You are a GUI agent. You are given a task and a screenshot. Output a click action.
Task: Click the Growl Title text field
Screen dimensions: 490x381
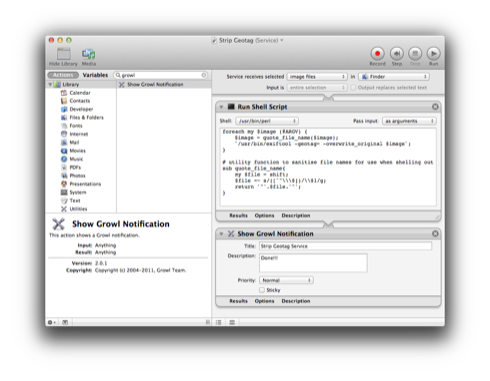pyautogui.click(x=345, y=246)
